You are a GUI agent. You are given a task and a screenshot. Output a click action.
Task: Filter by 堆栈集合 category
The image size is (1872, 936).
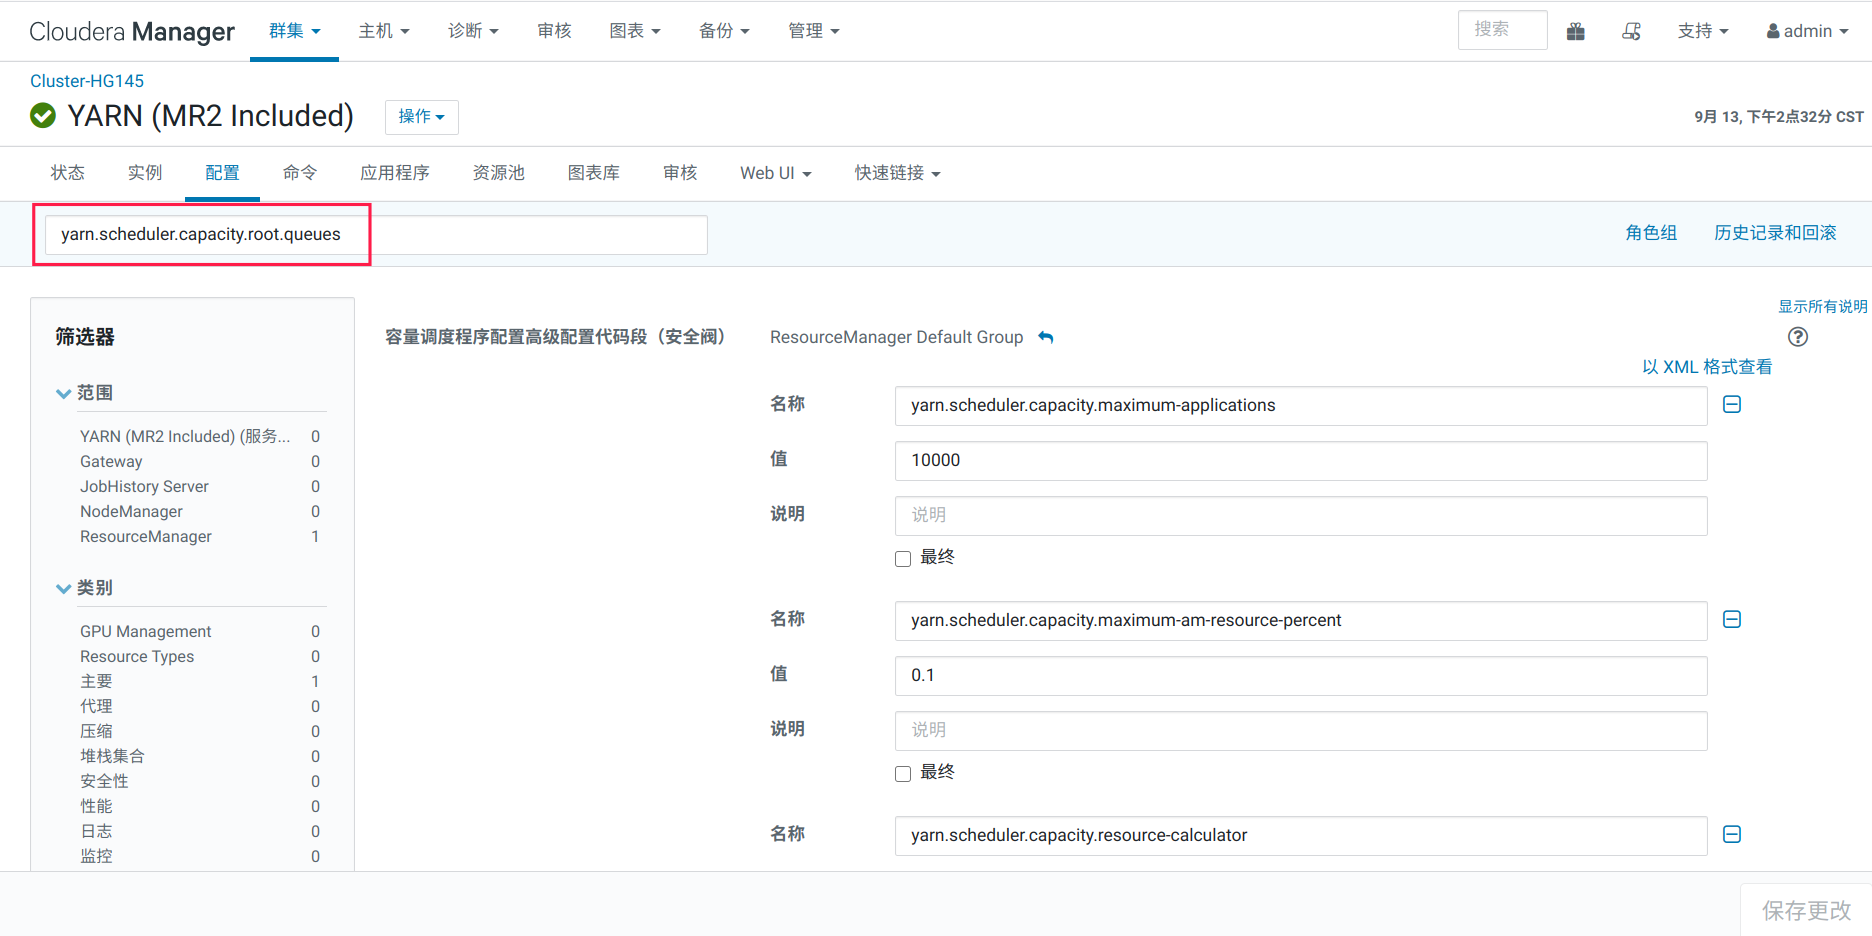pos(112,757)
